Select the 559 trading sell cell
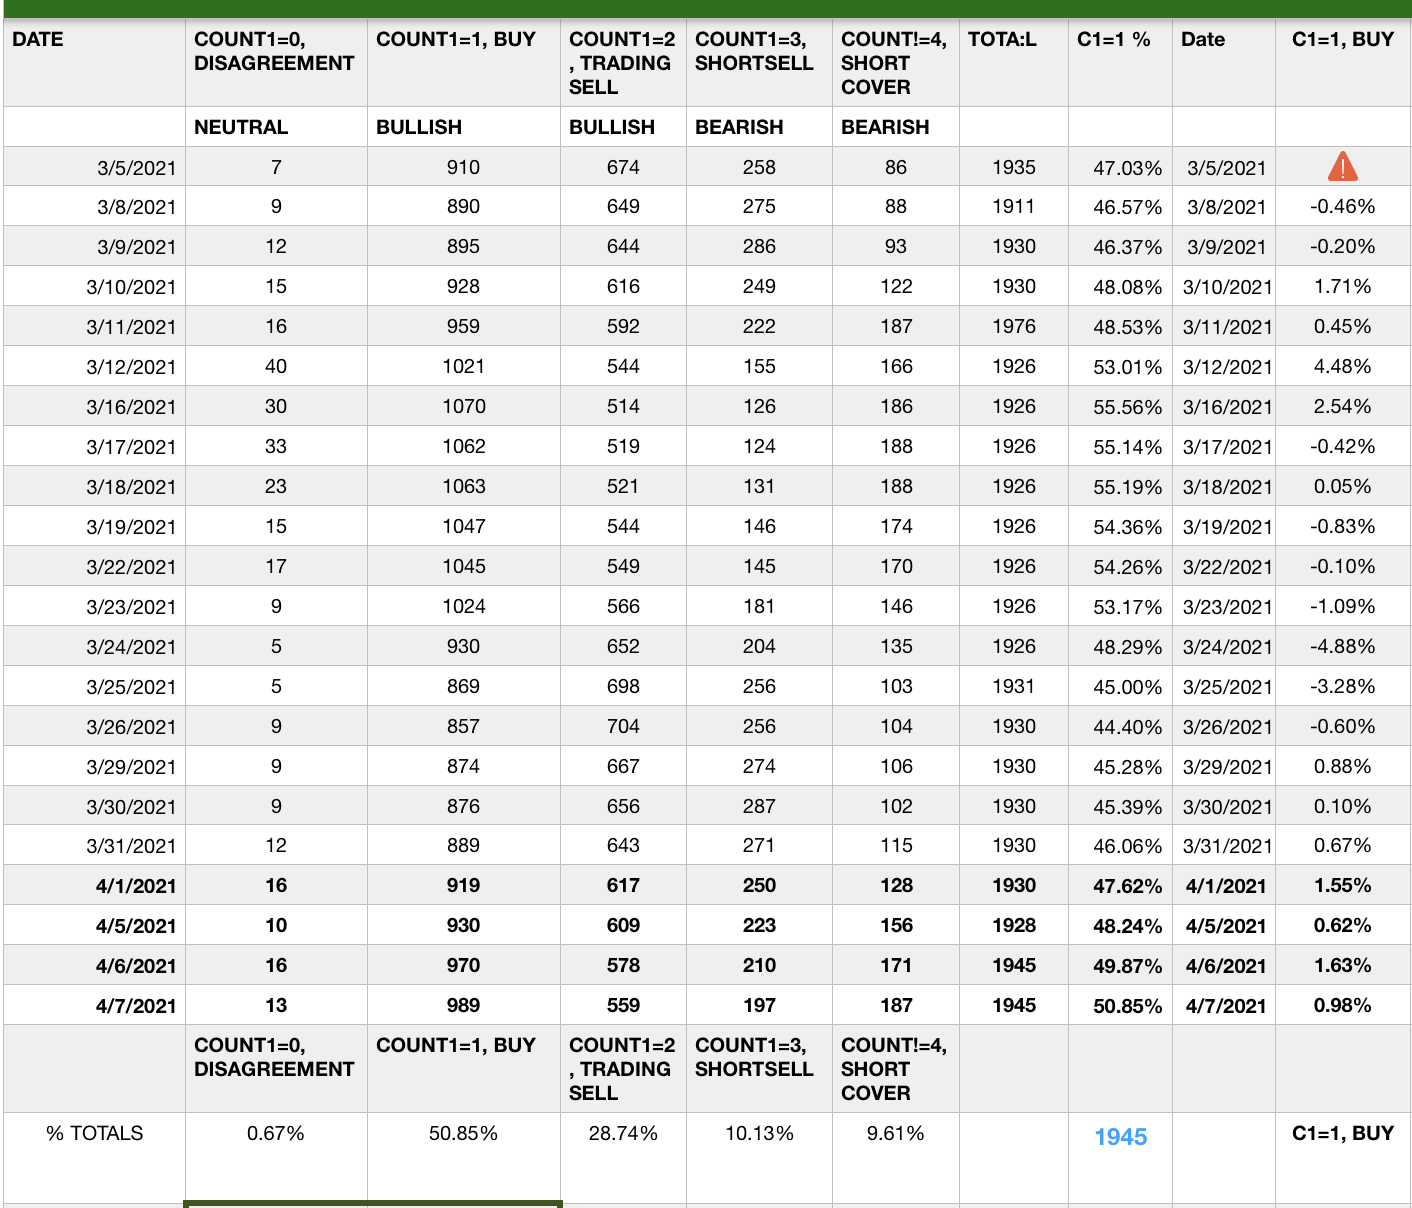The width and height of the screenshot is (1412, 1208). 623,1006
